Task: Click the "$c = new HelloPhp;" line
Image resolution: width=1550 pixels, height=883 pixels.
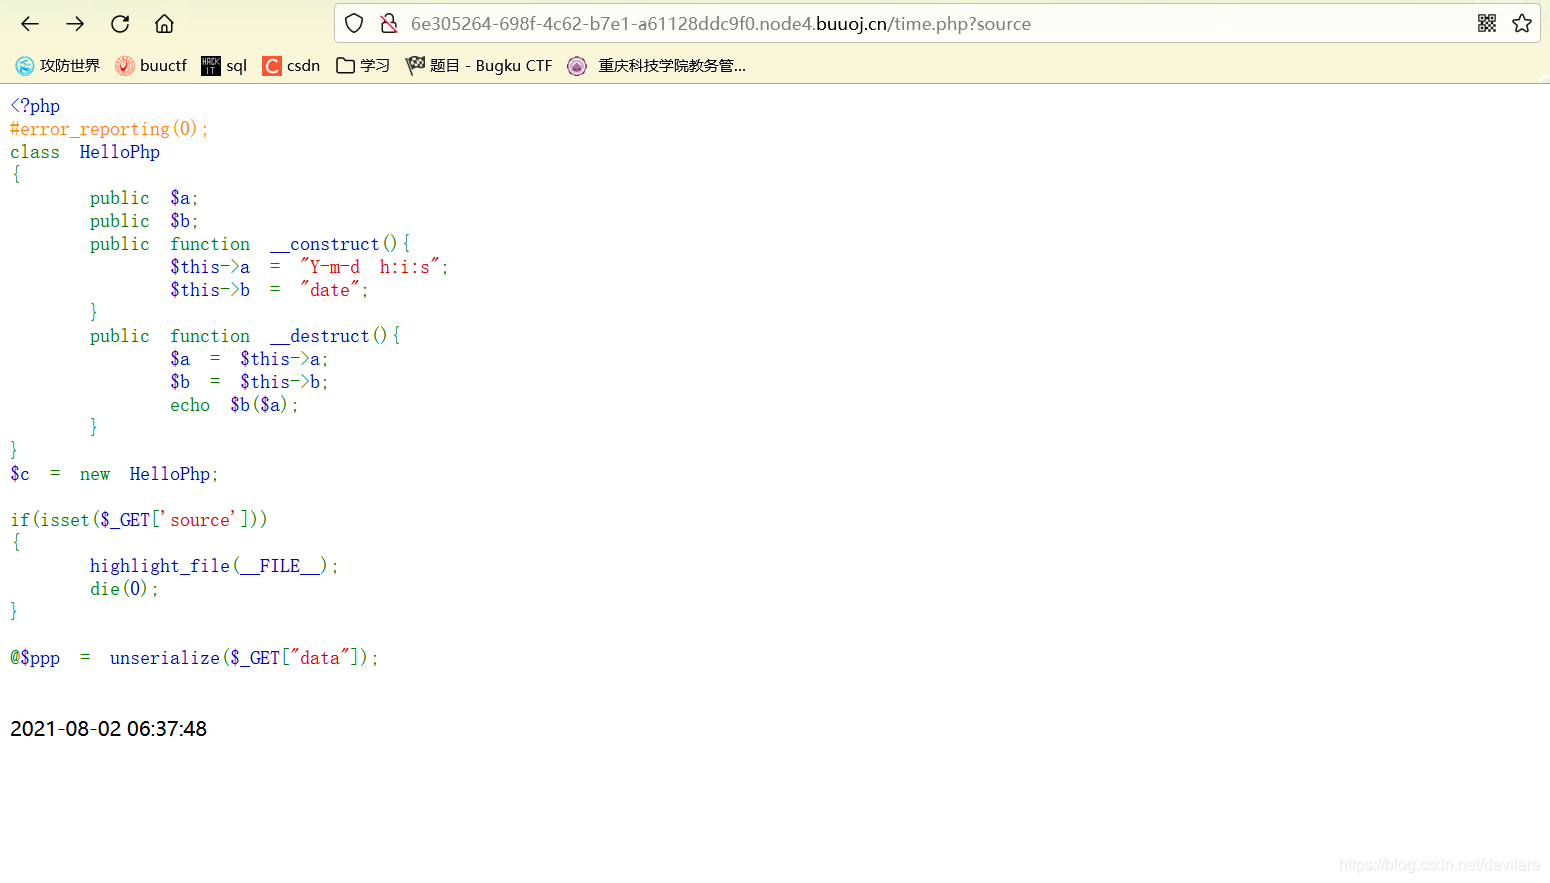Action: (114, 474)
